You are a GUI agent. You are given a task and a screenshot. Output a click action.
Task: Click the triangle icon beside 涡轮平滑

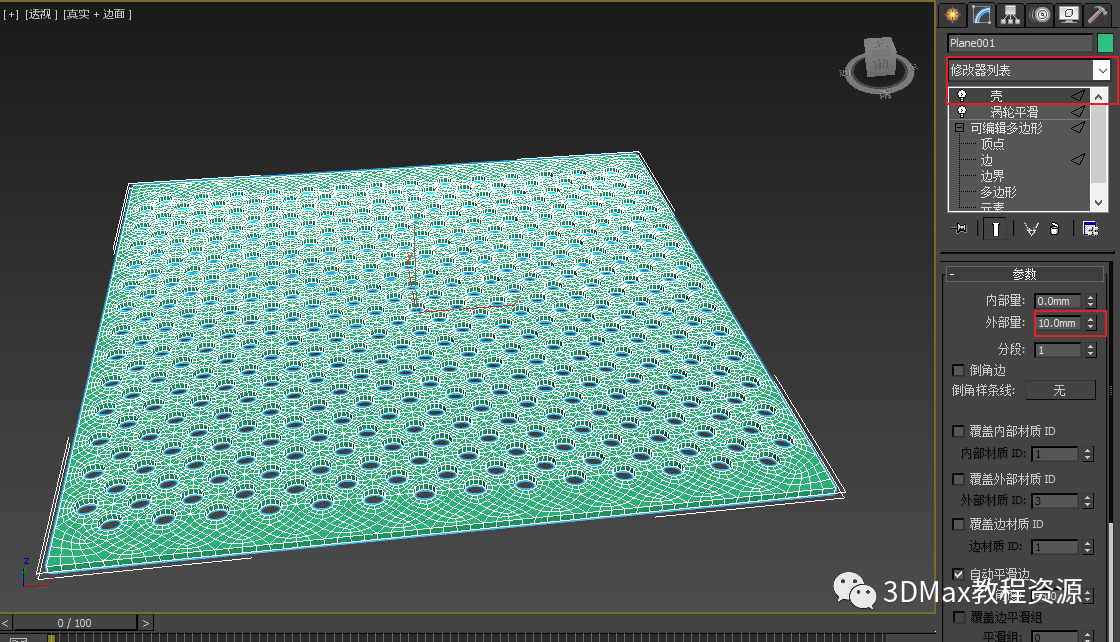[1078, 111]
